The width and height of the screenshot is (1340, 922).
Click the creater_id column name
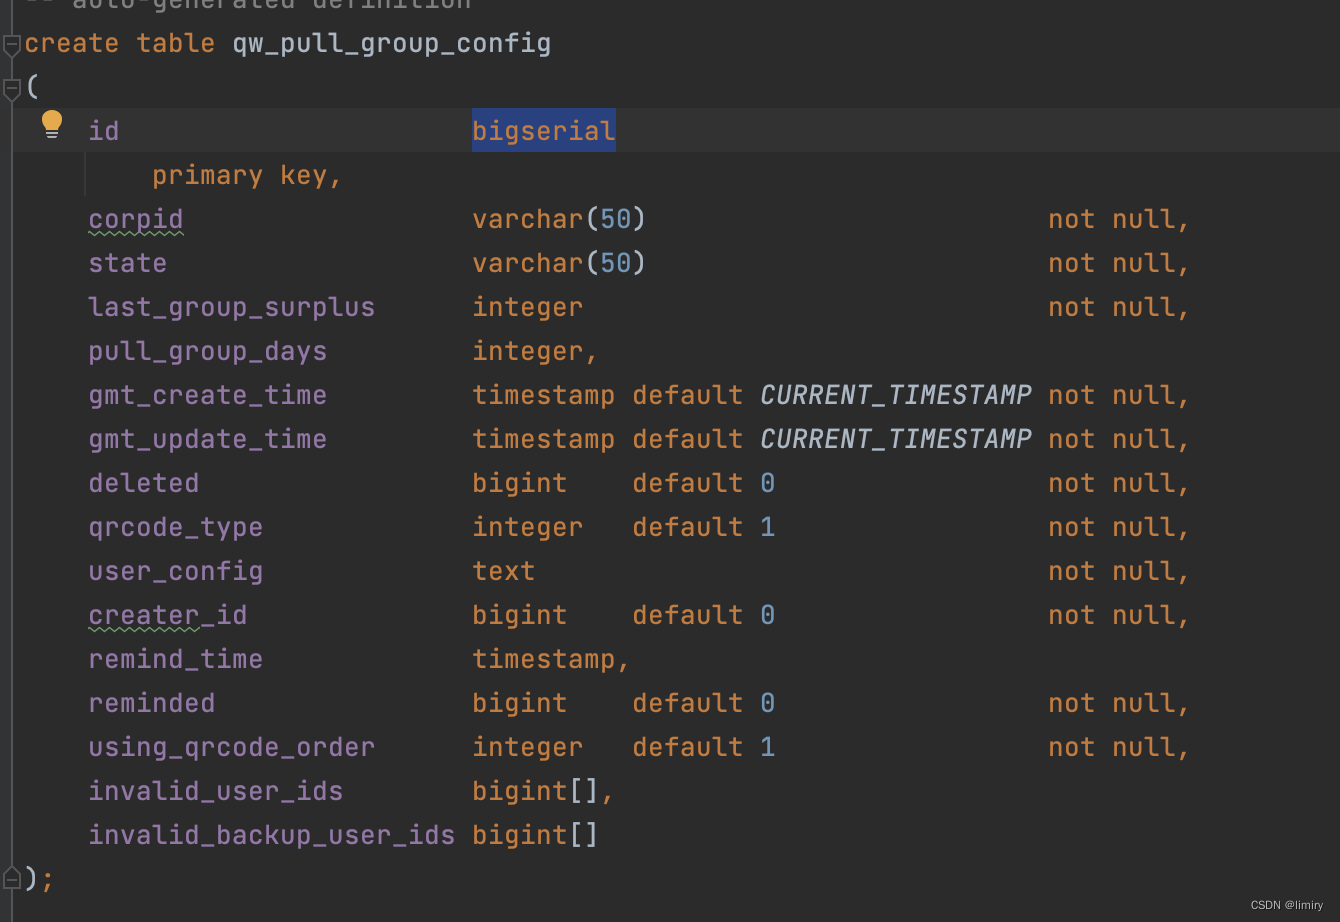tap(168, 615)
